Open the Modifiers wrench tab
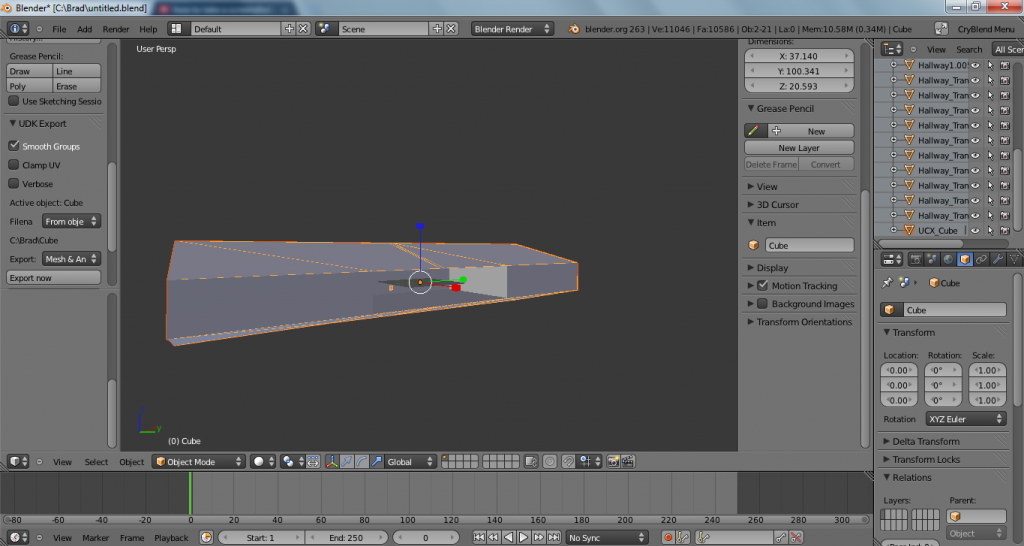This screenshot has height=546, width=1024. click(x=997, y=259)
